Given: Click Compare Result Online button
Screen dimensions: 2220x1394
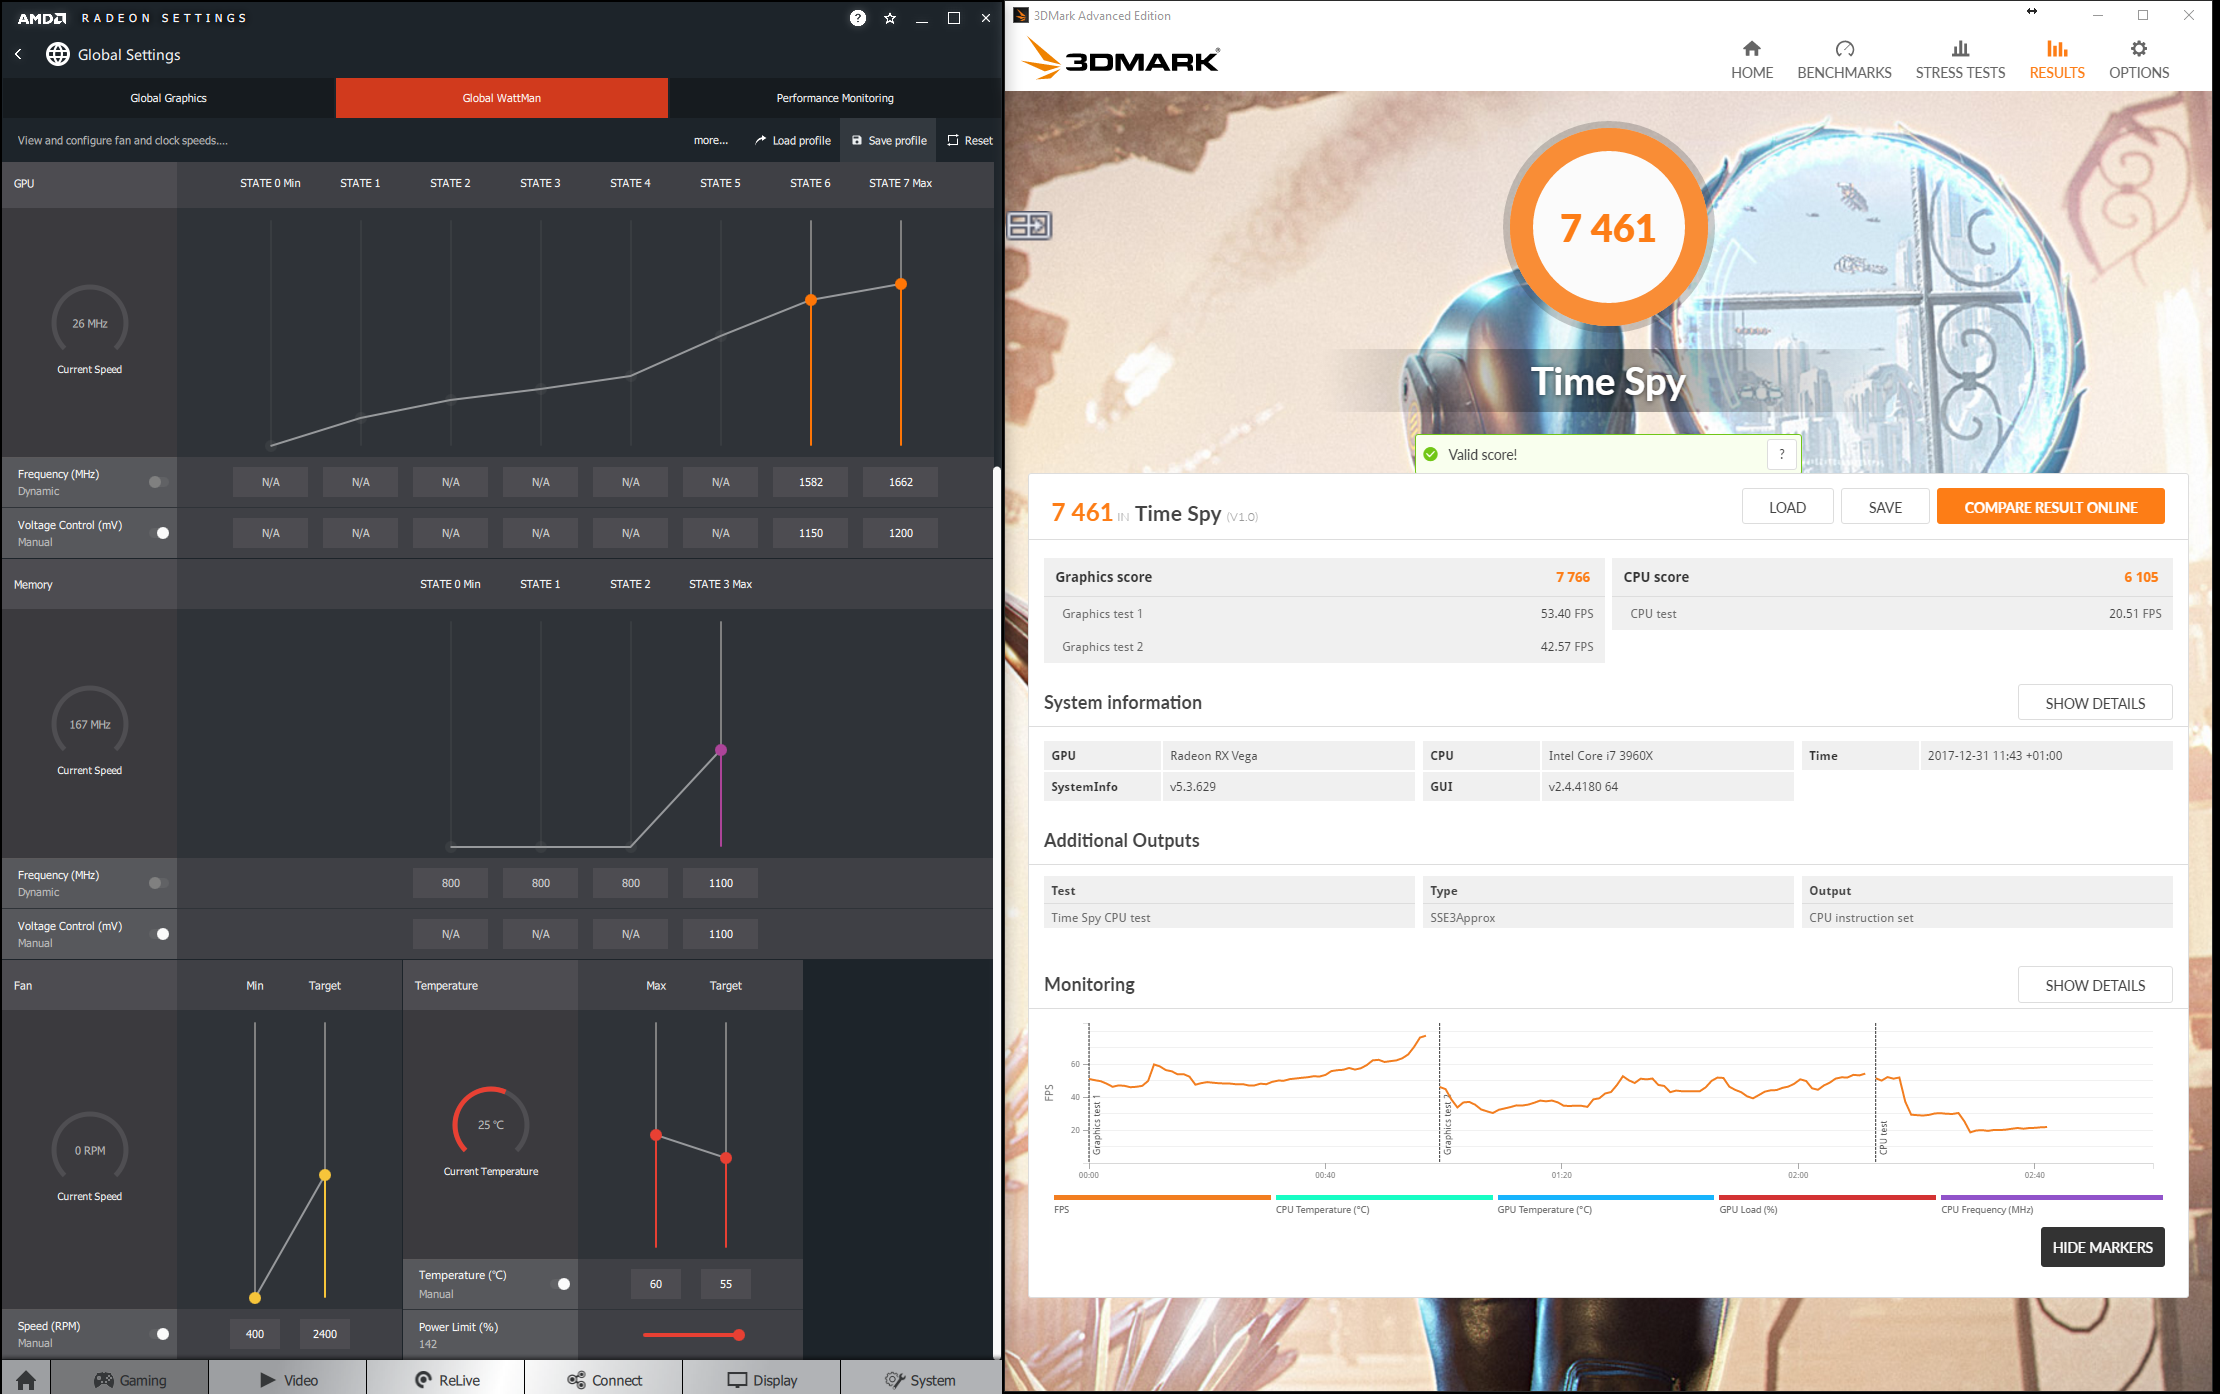Looking at the screenshot, I should (x=2050, y=507).
